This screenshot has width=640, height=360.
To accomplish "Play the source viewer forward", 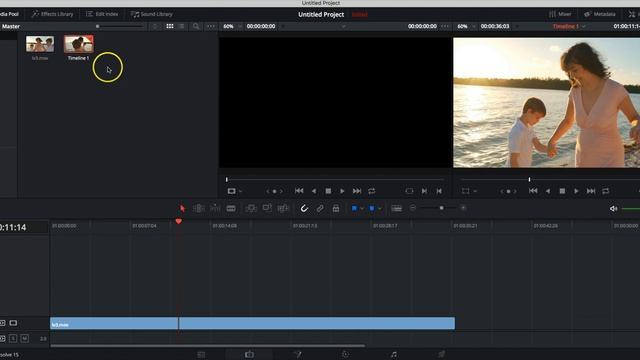I will click(x=342, y=191).
